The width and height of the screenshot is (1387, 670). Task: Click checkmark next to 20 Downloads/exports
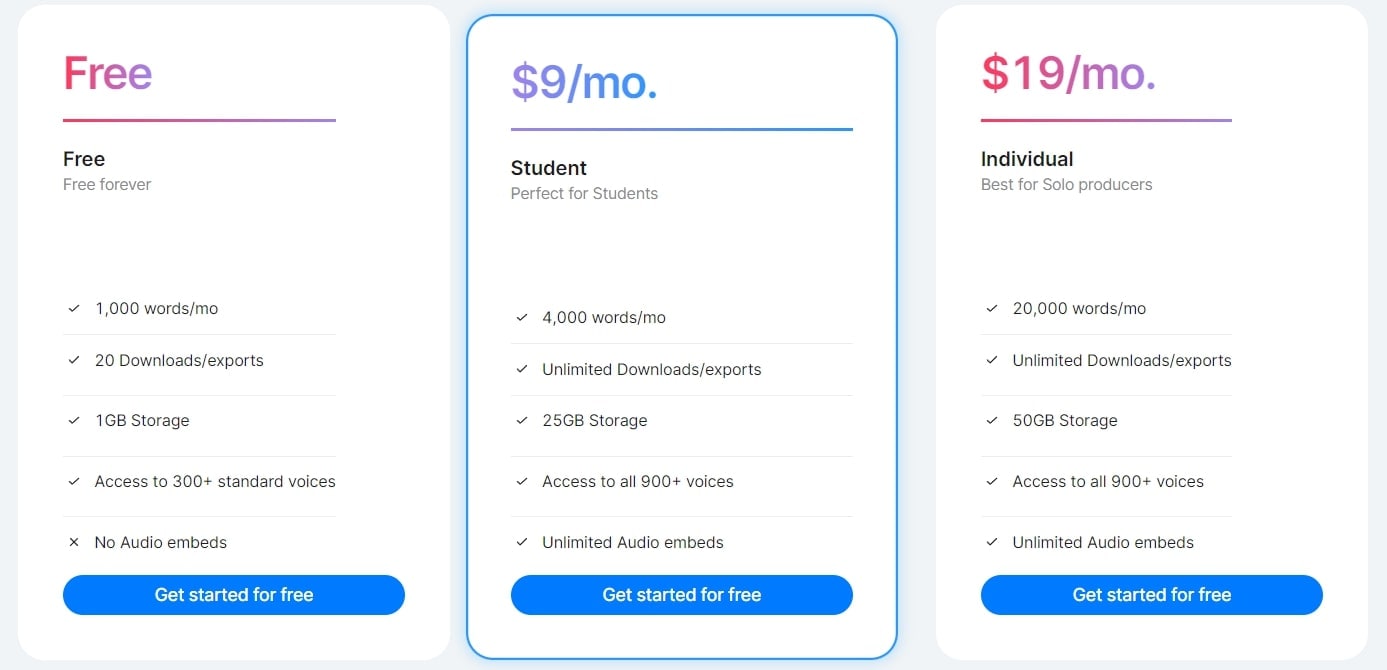click(74, 361)
